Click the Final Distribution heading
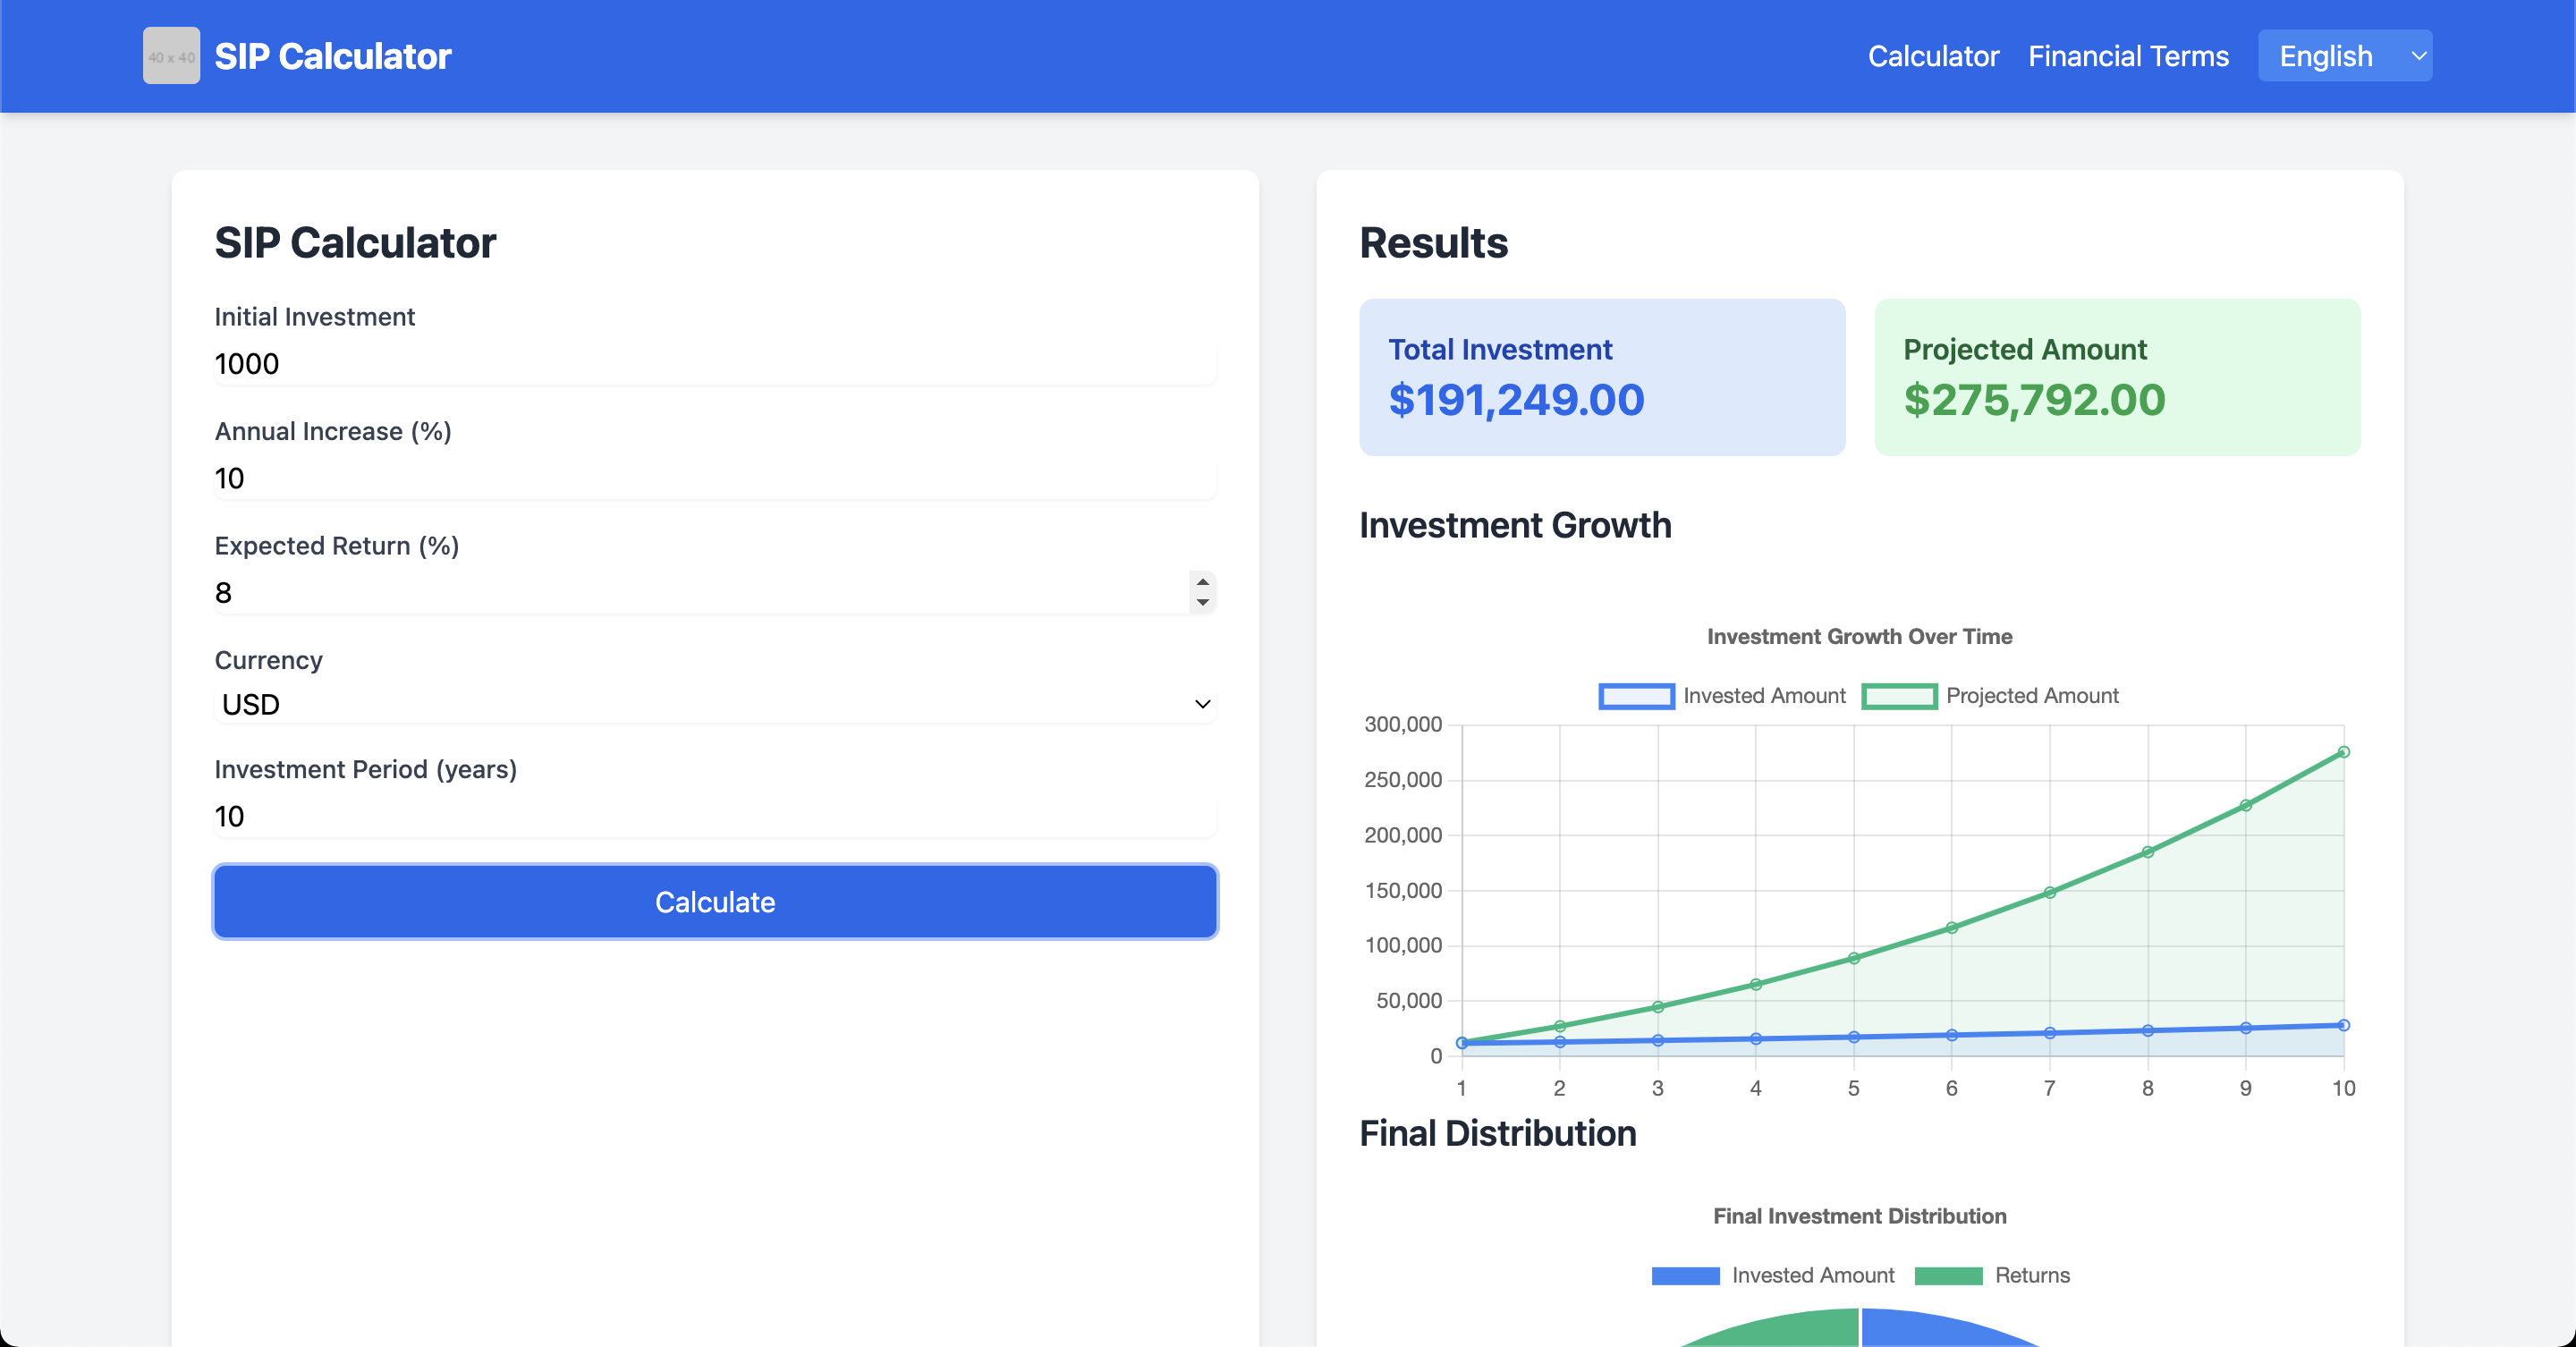The image size is (2576, 1347). pos(1497,1133)
